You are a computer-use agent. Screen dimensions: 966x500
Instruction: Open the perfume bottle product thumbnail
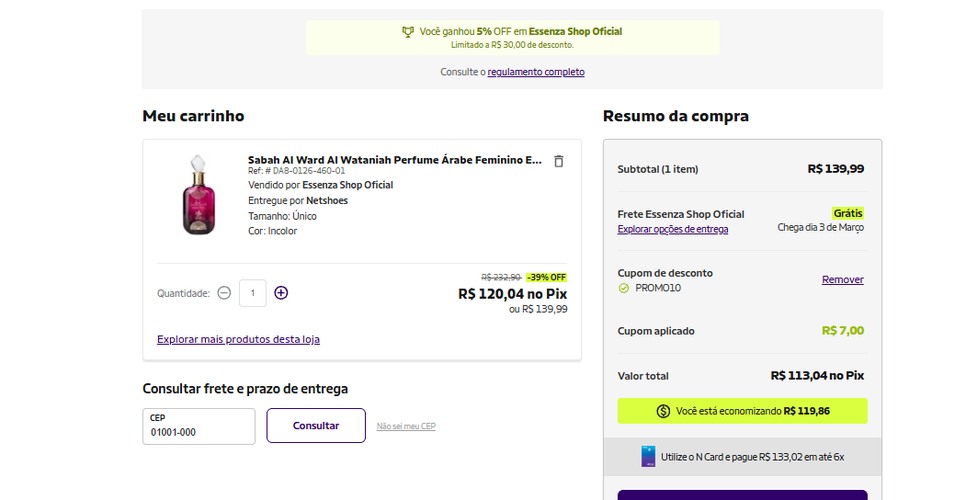[198, 195]
